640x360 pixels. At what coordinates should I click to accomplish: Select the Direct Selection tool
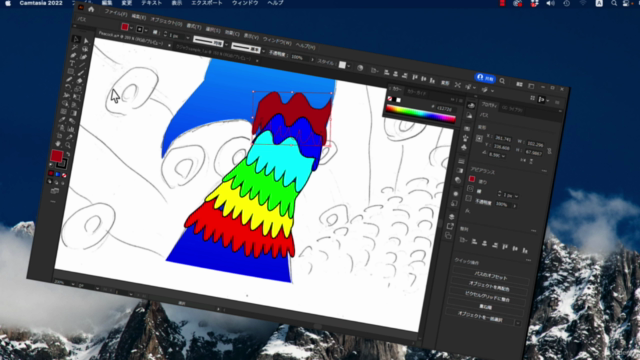tap(86, 41)
